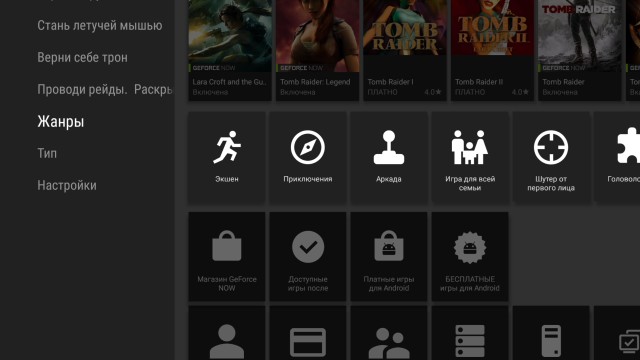
Task: Click the computer tower icon
Action: pyautogui.click(x=551, y=341)
